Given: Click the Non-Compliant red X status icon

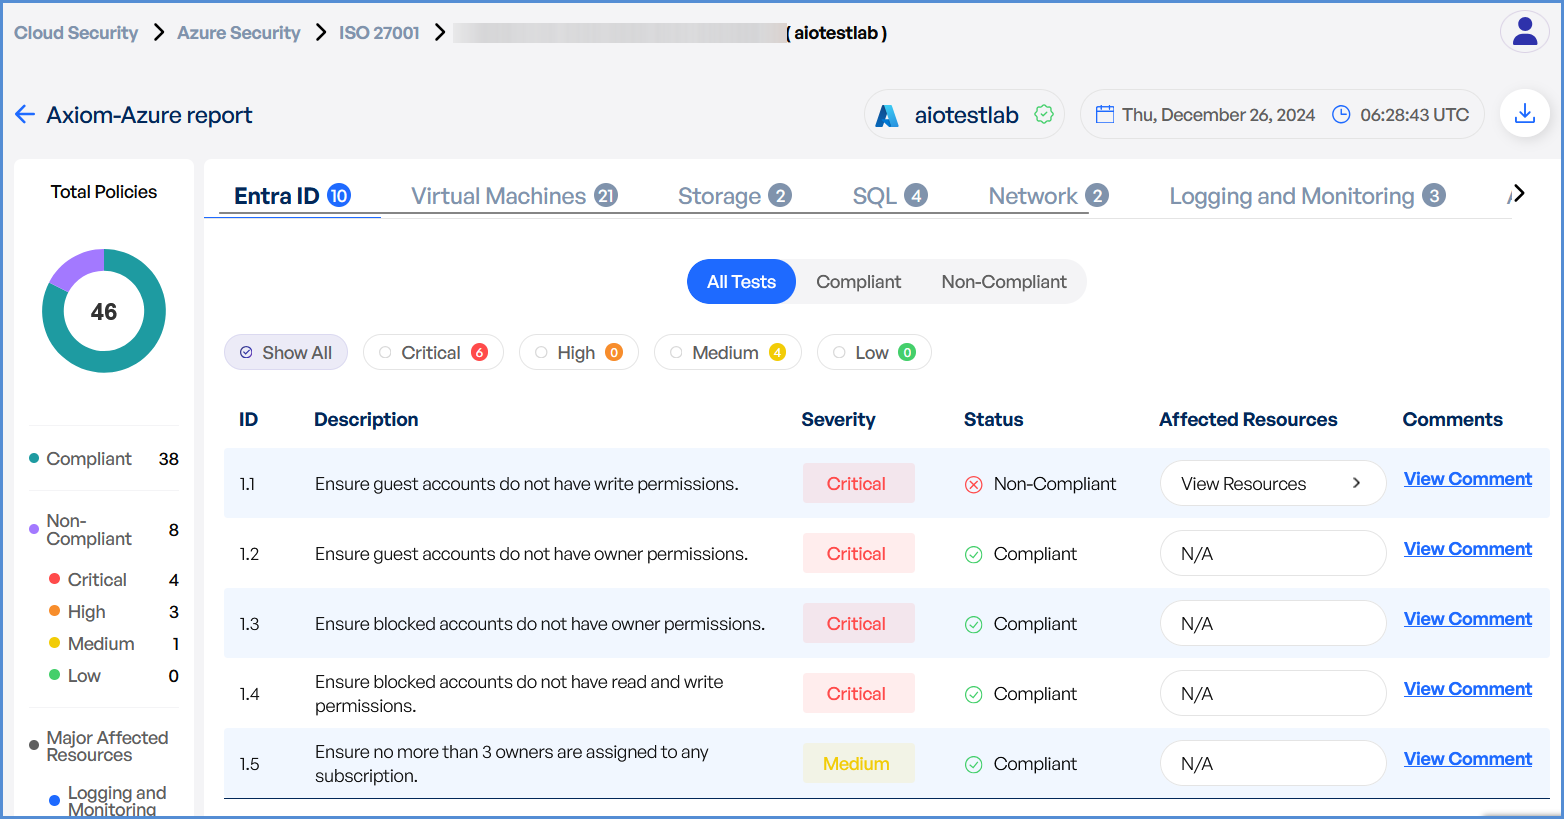Looking at the screenshot, I should pyautogui.click(x=973, y=485).
